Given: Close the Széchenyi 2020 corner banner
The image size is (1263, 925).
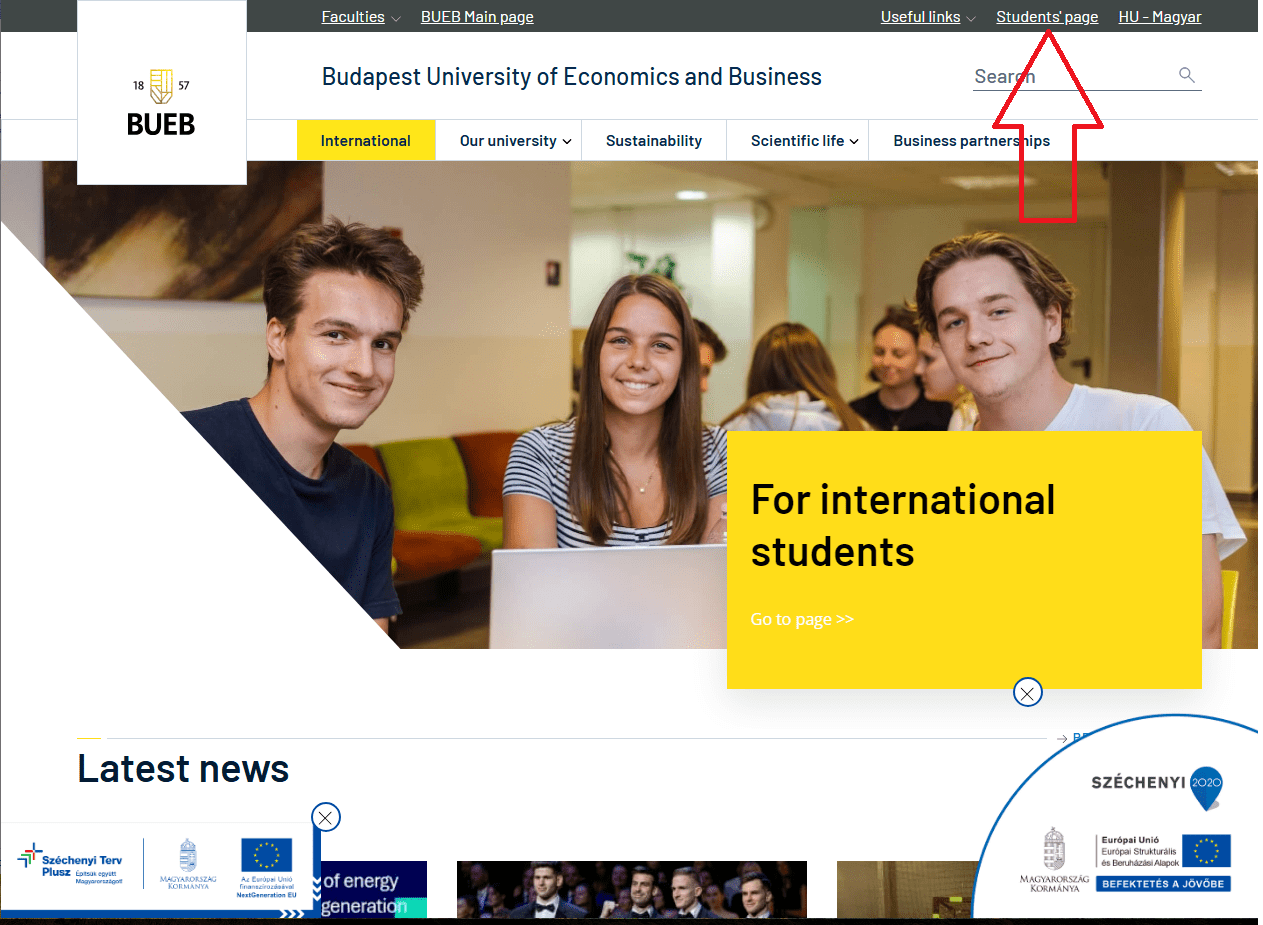Looking at the screenshot, I should point(1027,692).
